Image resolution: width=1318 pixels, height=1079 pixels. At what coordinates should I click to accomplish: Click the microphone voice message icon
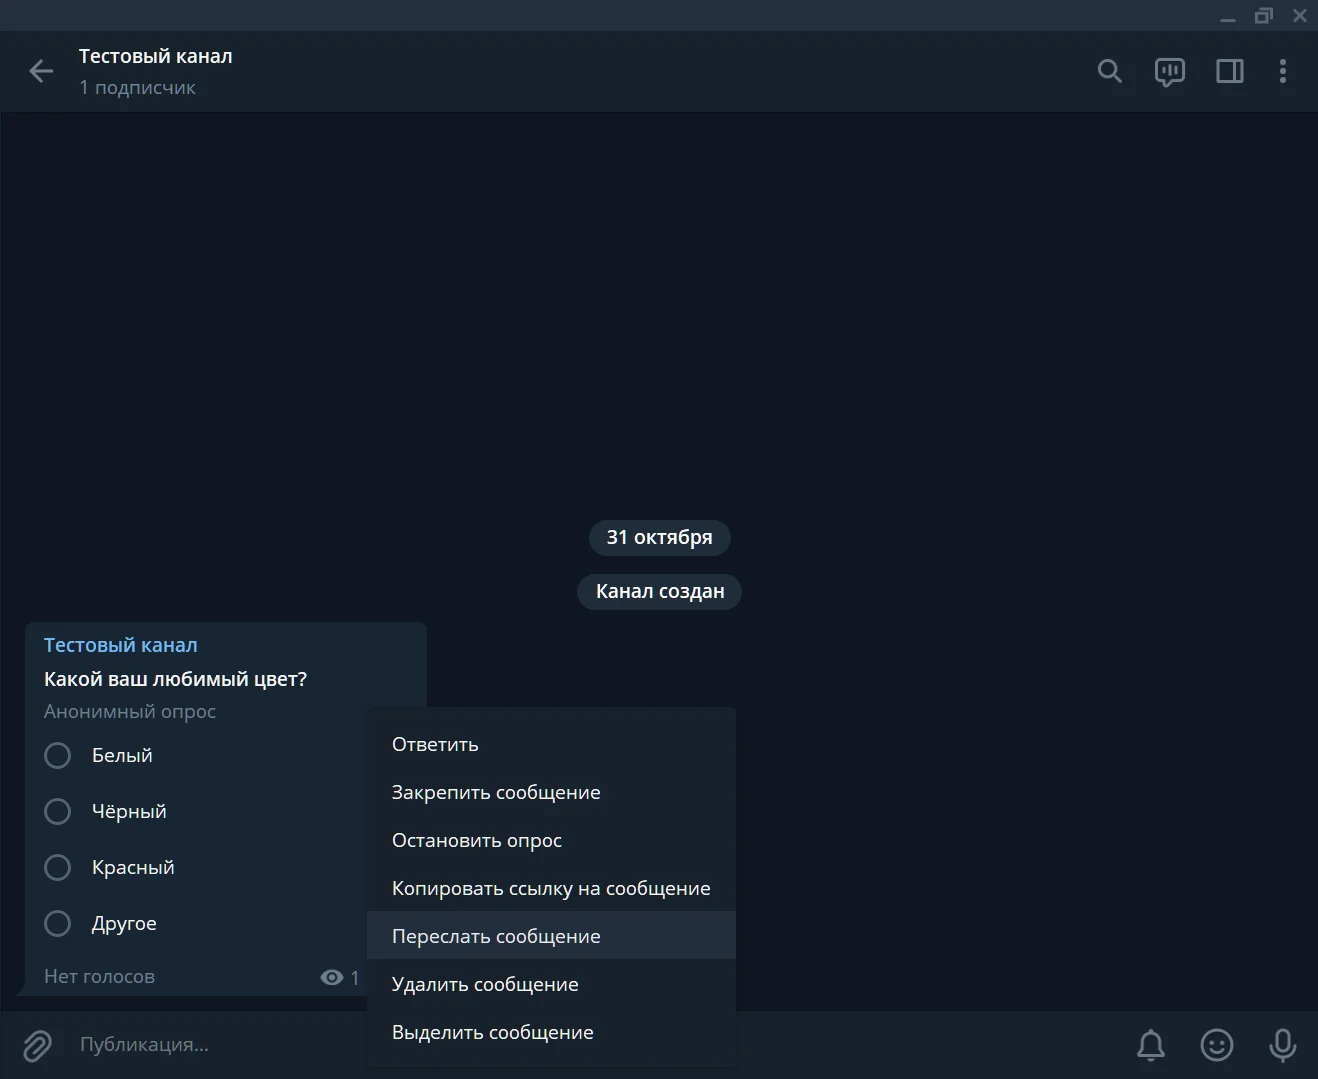[1282, 1045]
